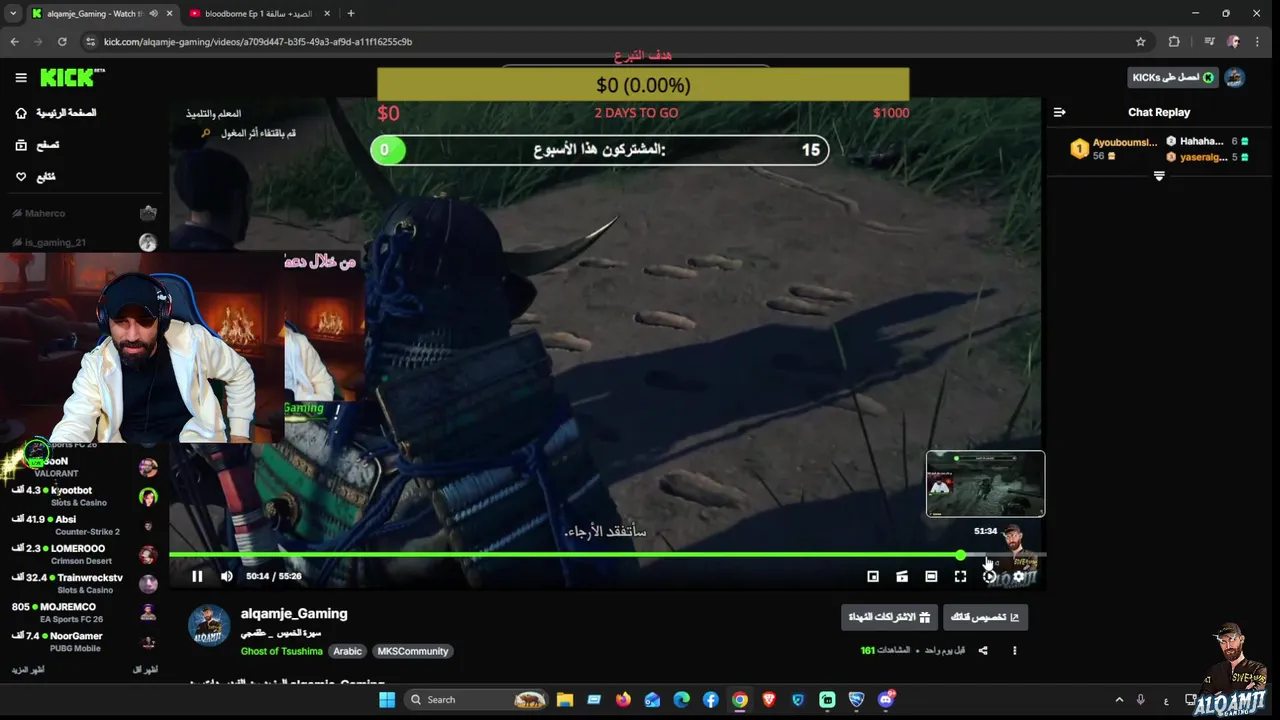Viewport: 1280px width, 720px height.
Task: Open the Following sidebar link
Action: point(36,177)
